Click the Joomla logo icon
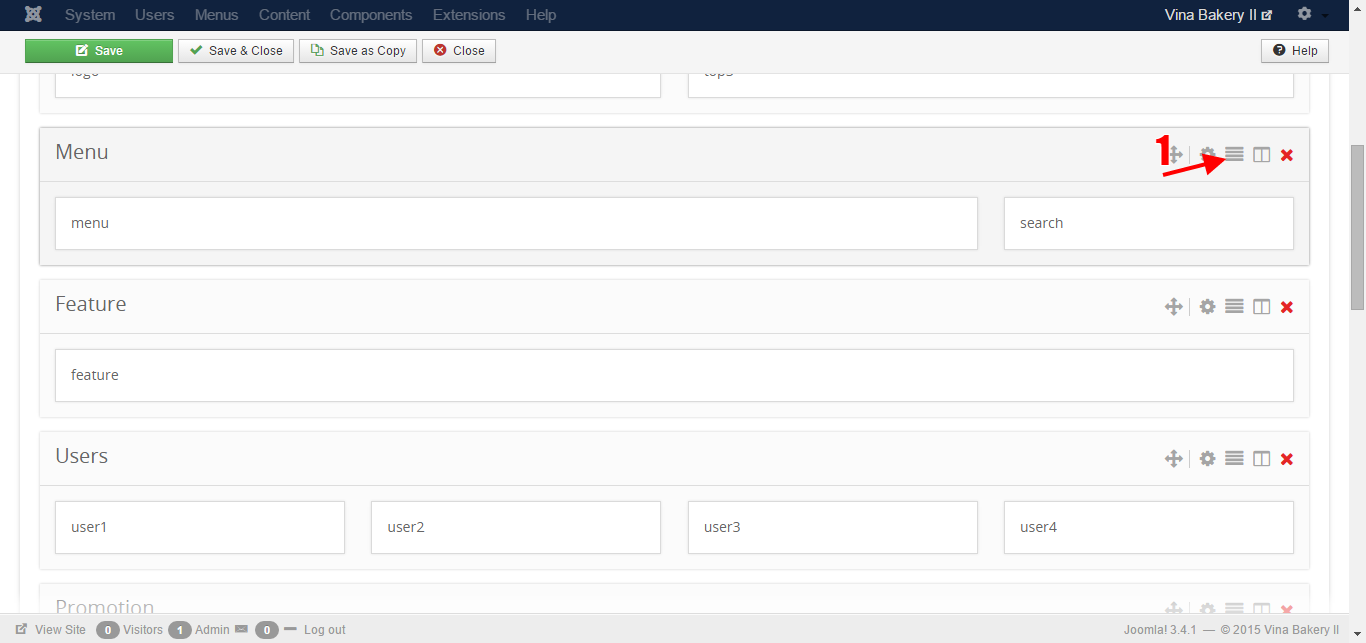The height and width of the screenshot is (643, 1366). tap(33, 15)
